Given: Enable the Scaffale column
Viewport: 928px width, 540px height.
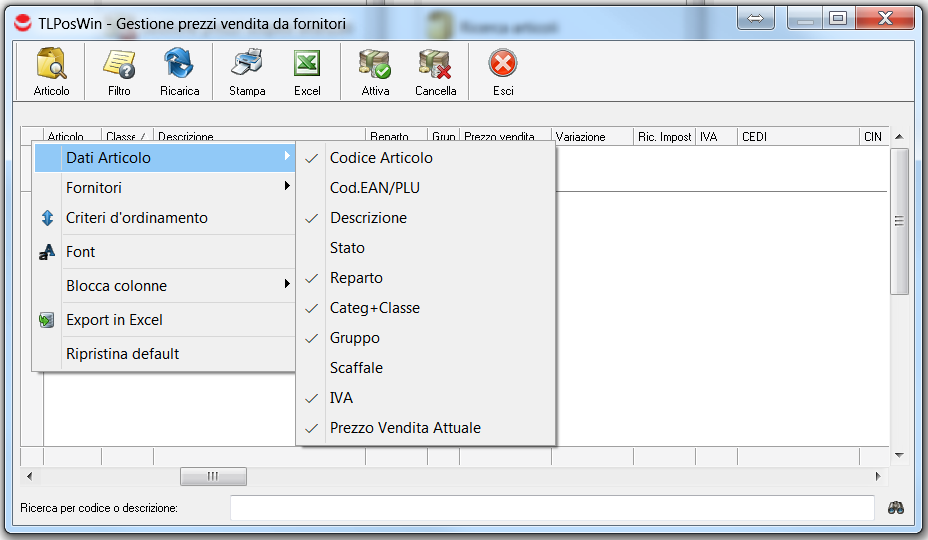Looking at the screenshot, I should tap(426, 368).
